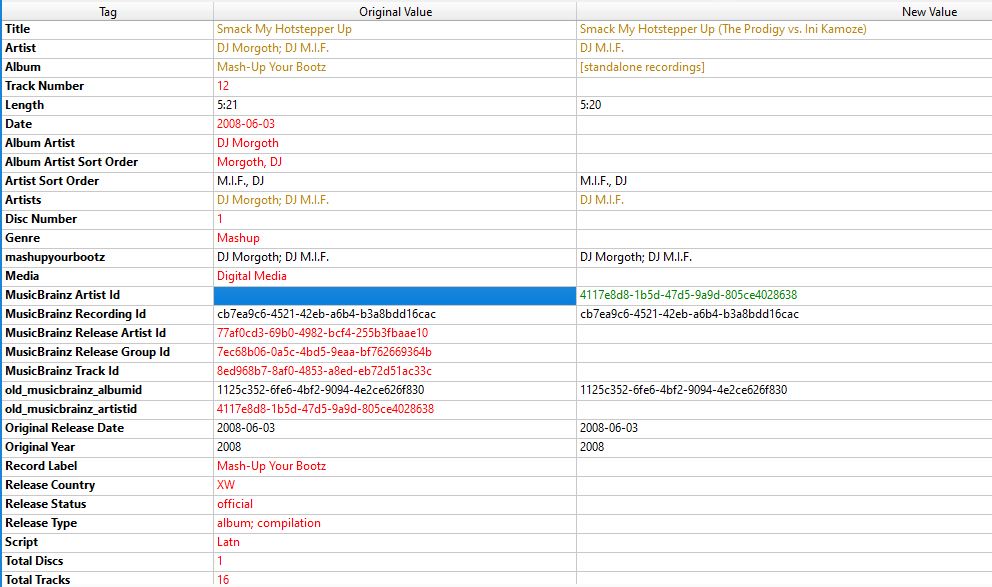Screen dimensions: 992x587
Task: Click the Tag column header
Action: tap(106, 12)
